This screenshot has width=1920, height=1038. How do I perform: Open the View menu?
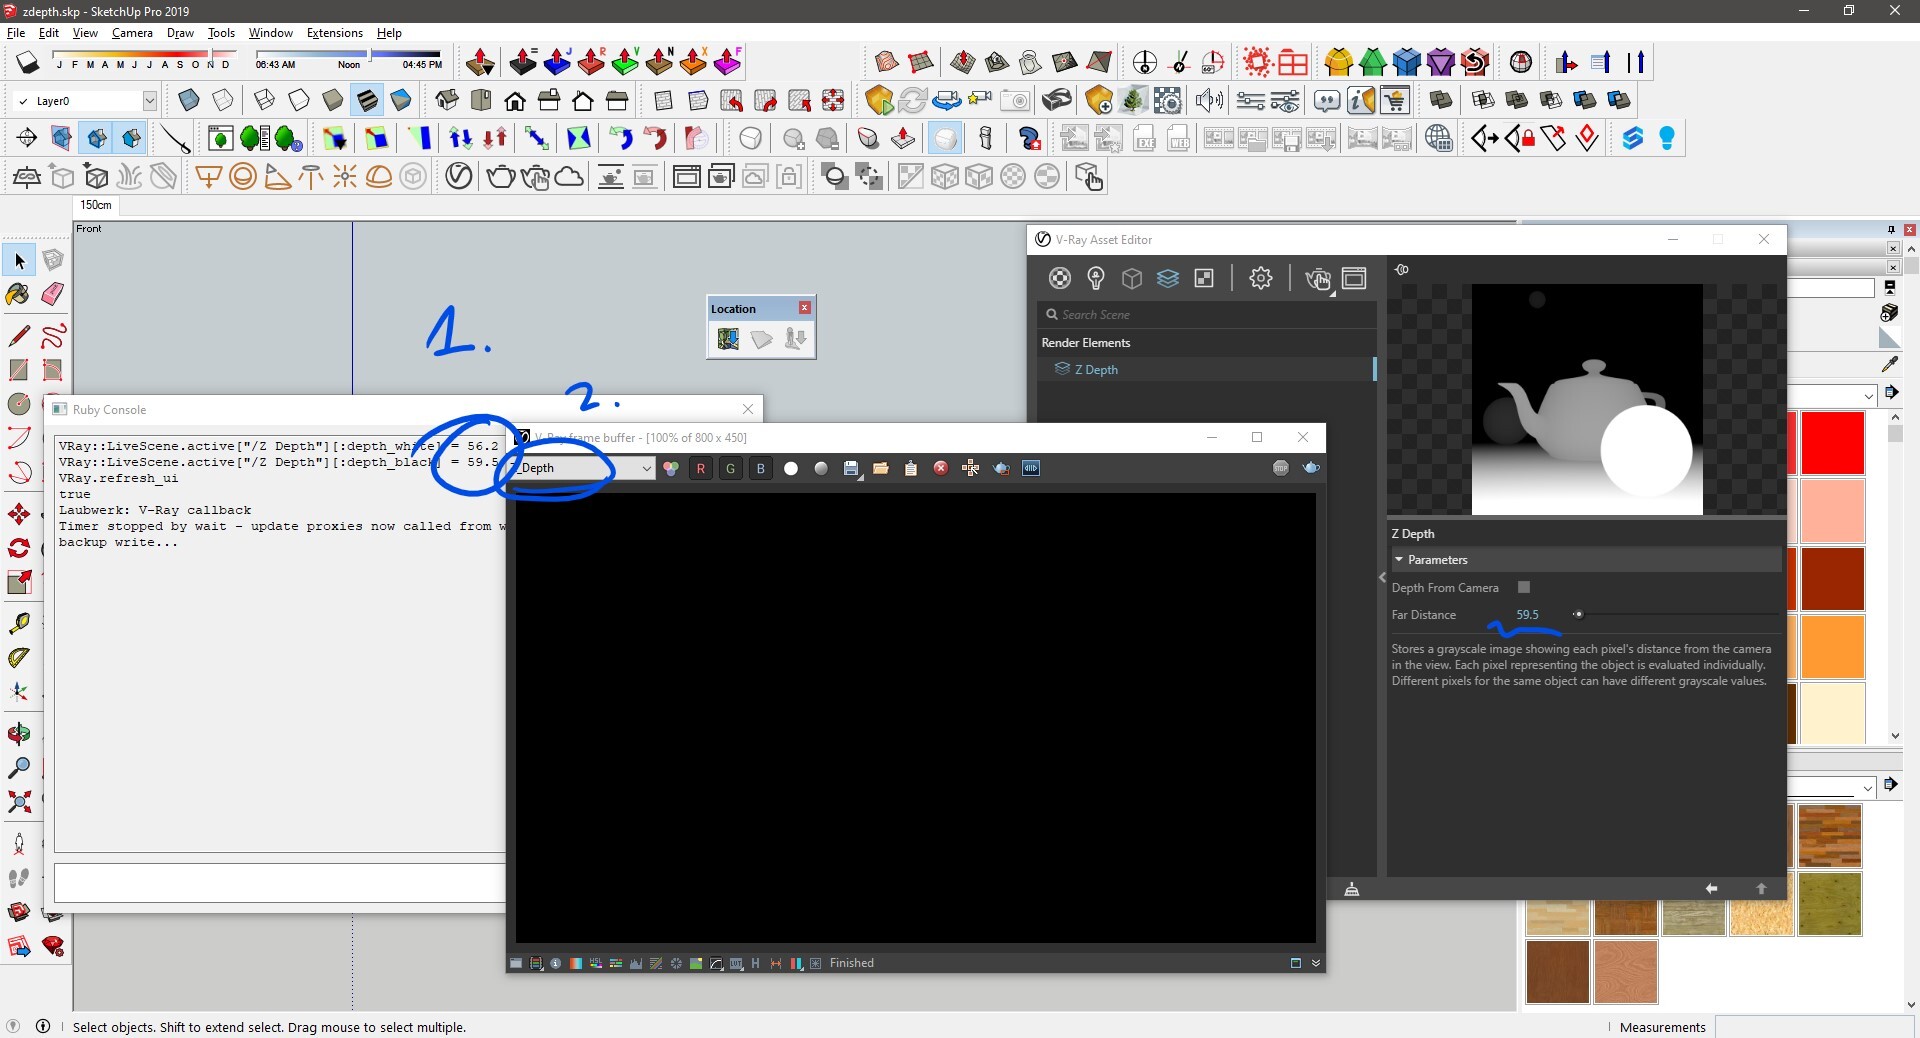[85, 33]
